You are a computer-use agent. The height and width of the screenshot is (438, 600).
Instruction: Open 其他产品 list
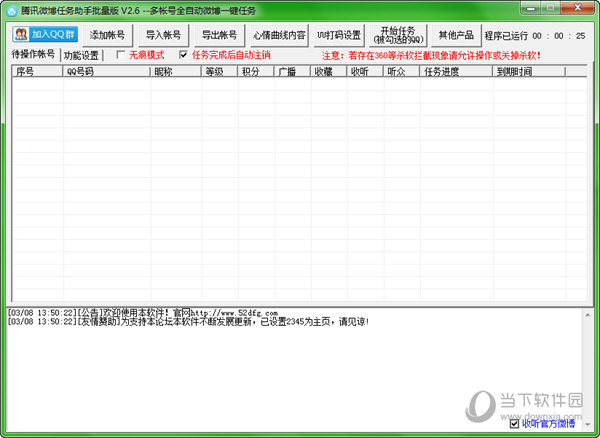(456, 35)
